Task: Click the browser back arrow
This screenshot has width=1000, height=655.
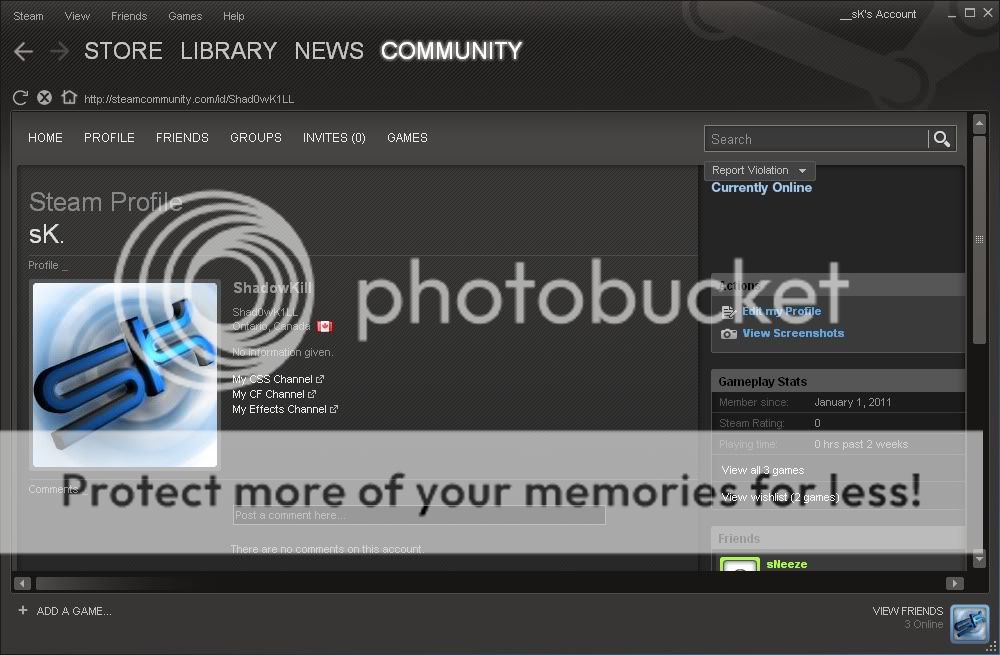Action: point(24,52)
